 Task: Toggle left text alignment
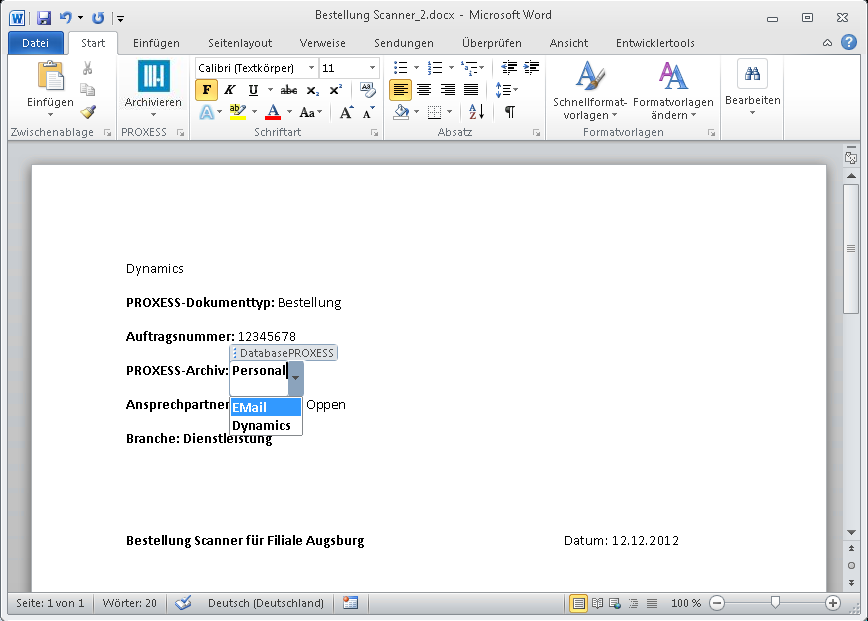tap(400, 90)
